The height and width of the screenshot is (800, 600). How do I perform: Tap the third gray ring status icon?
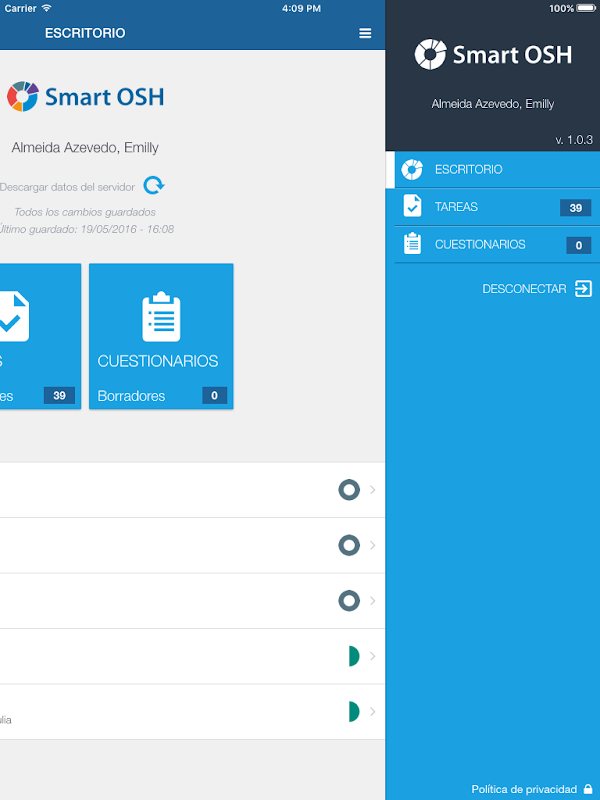pos(349,601)
